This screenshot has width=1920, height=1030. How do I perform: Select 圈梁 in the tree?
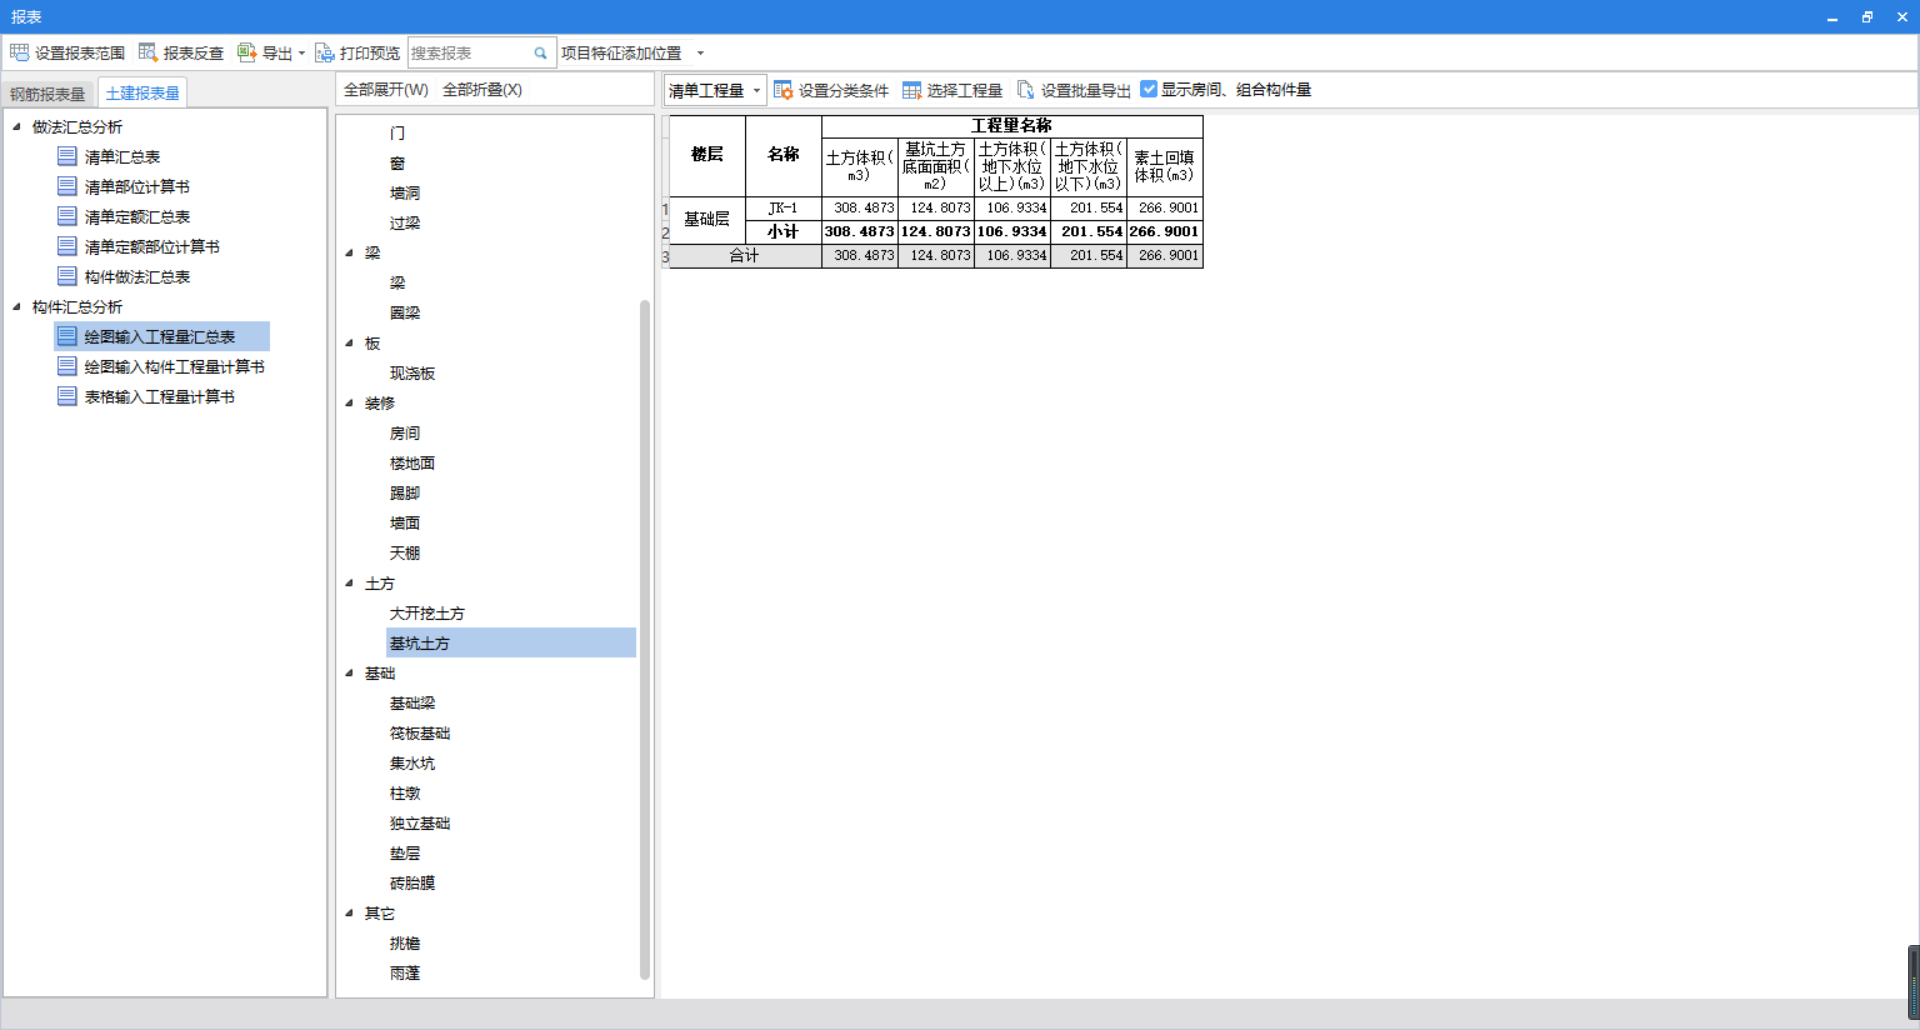pos(405,313)
